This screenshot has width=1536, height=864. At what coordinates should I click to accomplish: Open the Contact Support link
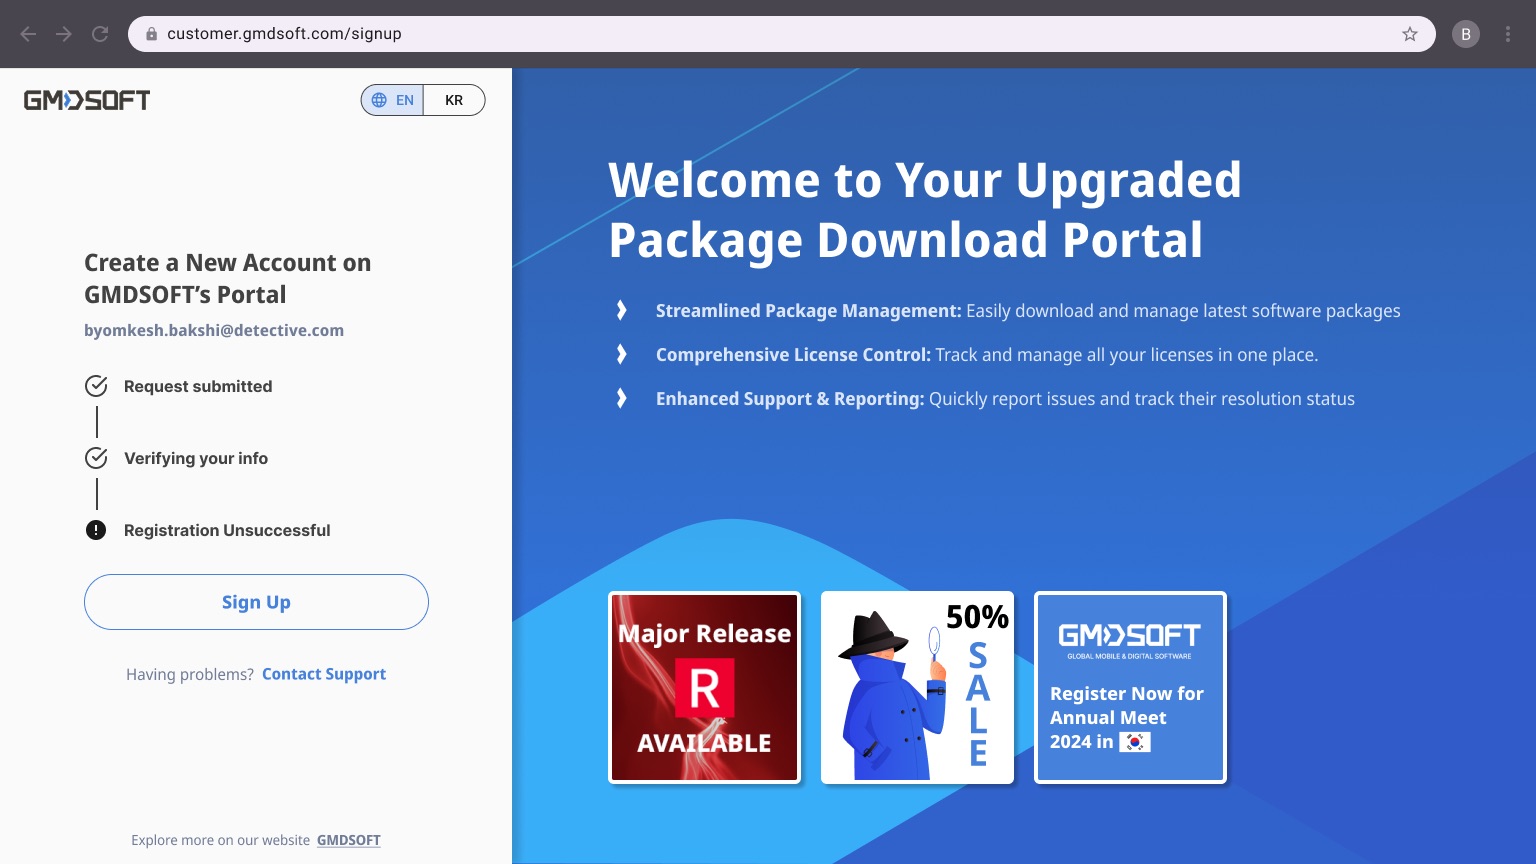click(324, 674)
